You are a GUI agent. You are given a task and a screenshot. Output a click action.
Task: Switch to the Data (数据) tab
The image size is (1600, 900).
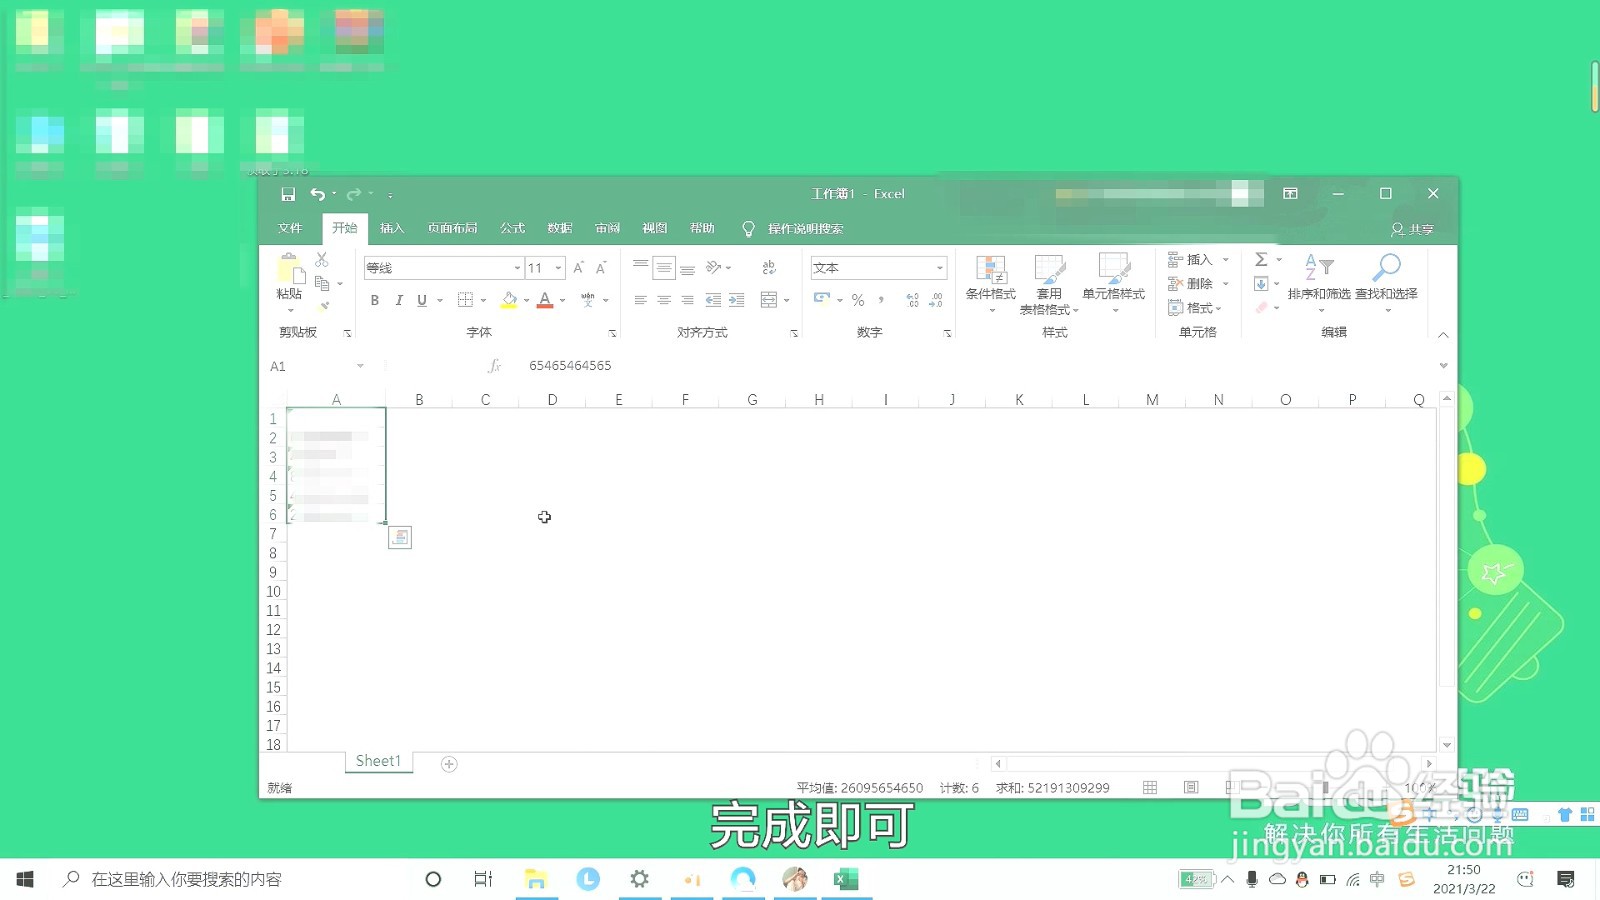tap(560, 229)
